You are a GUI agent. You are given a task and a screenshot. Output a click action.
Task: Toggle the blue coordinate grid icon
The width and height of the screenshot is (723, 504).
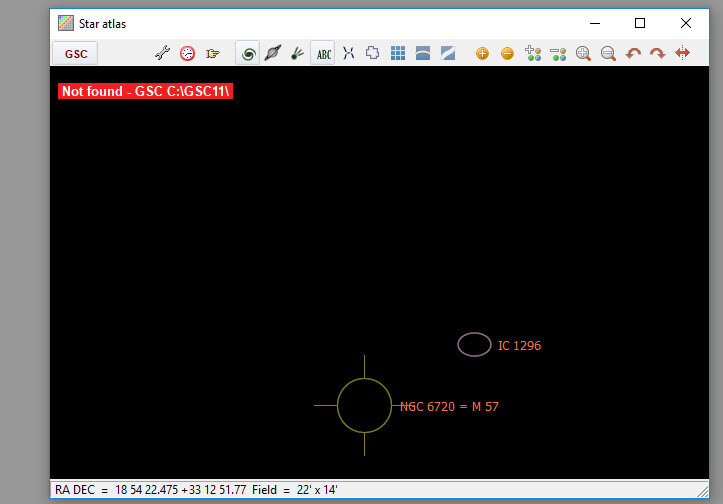(x=397, y=53)
